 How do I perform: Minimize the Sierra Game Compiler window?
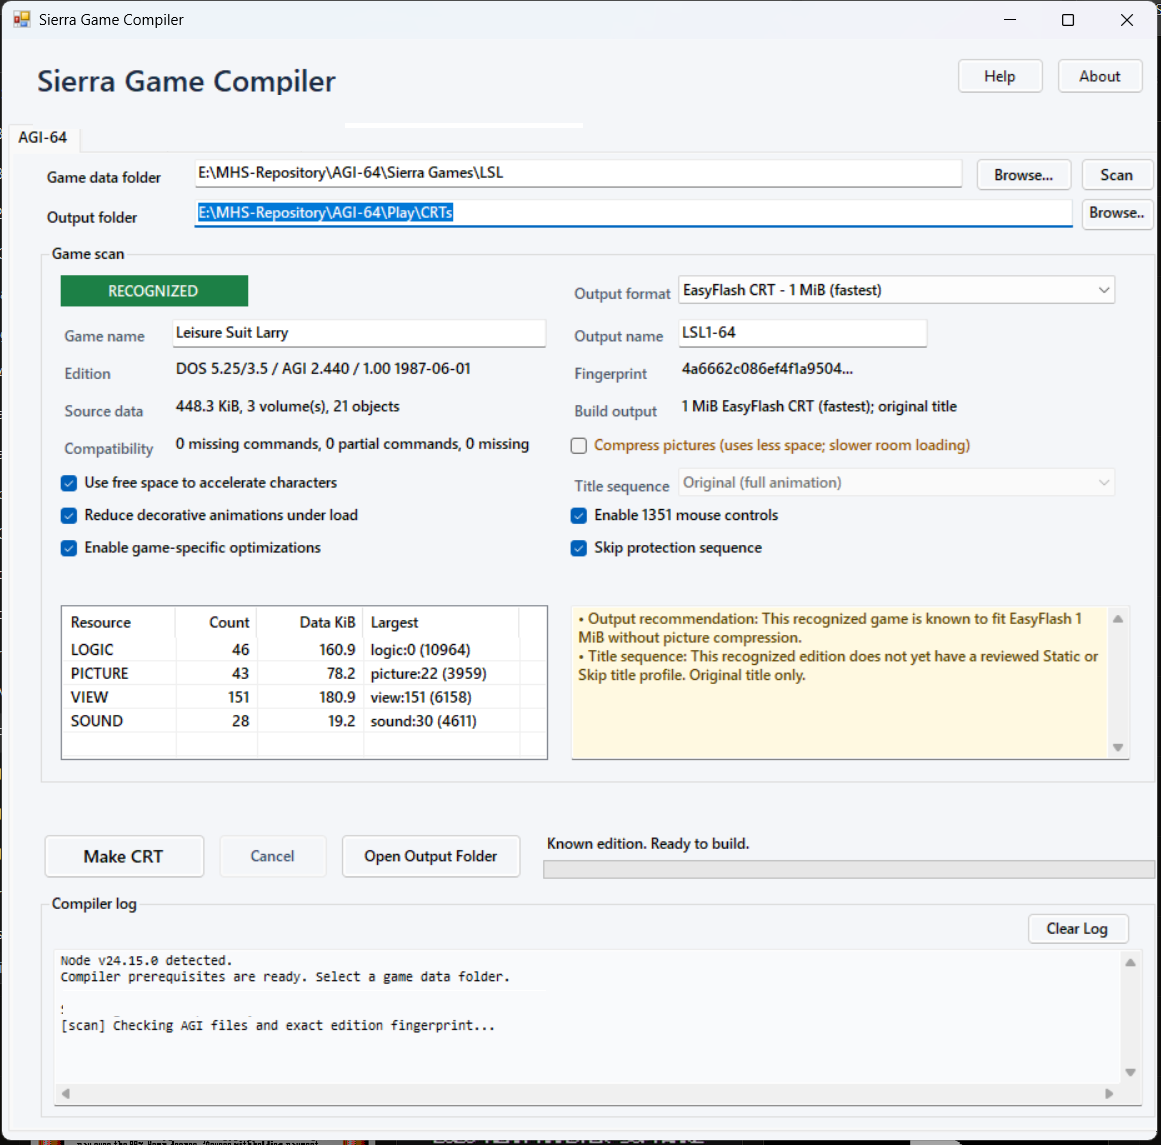click(1010, 20)
